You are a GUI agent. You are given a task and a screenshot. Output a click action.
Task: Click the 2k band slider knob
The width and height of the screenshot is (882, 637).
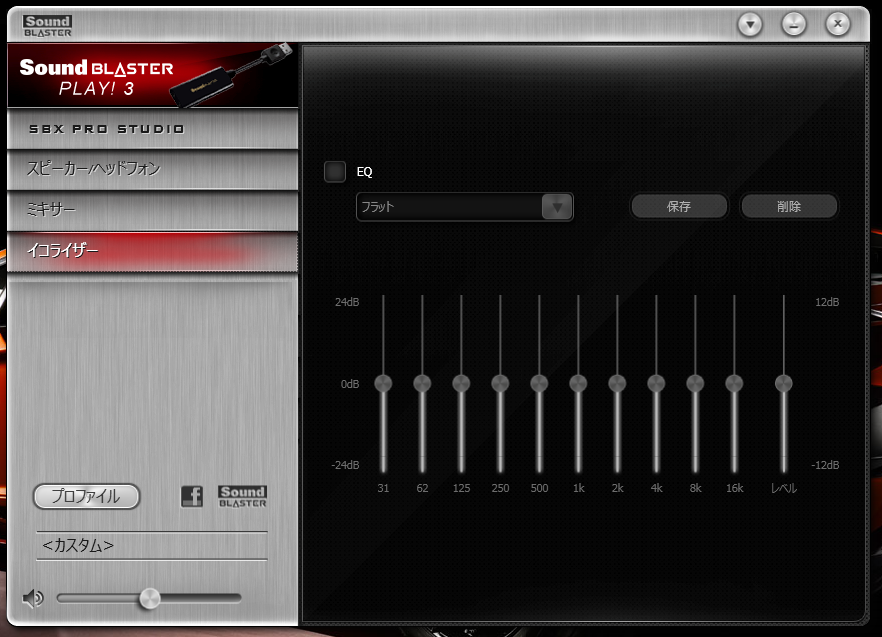[x=617, y=383]
